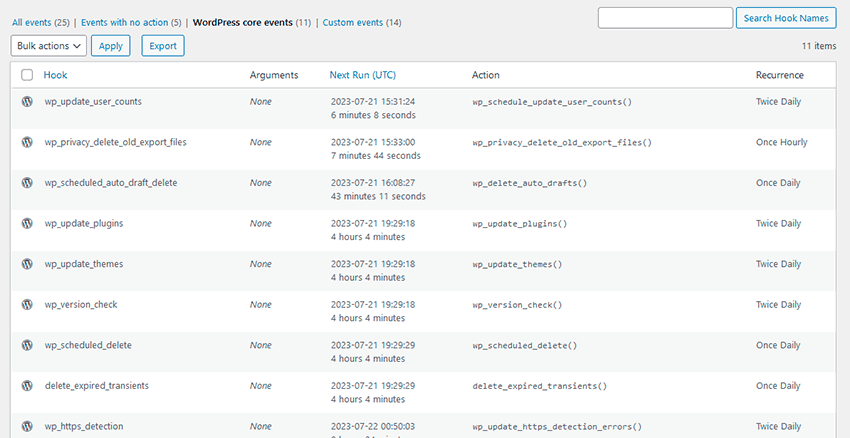Click the 11 items count label
The width and height of the screenshot is (850, 438).
pos(819,46)
